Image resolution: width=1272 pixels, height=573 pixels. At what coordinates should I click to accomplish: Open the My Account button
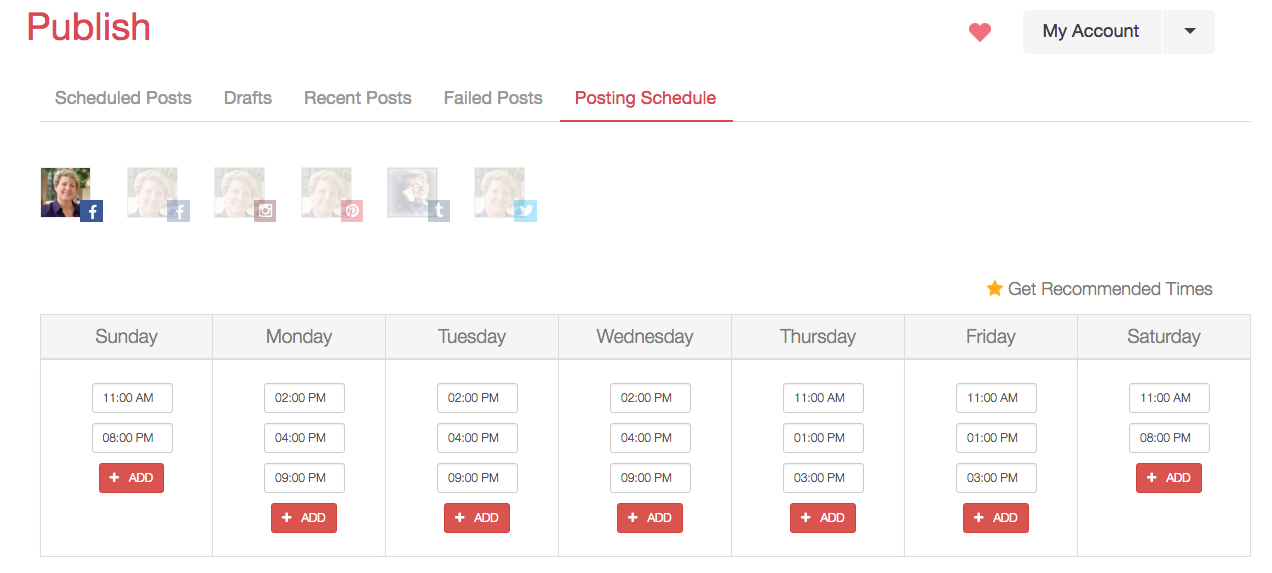[1092, 32]
